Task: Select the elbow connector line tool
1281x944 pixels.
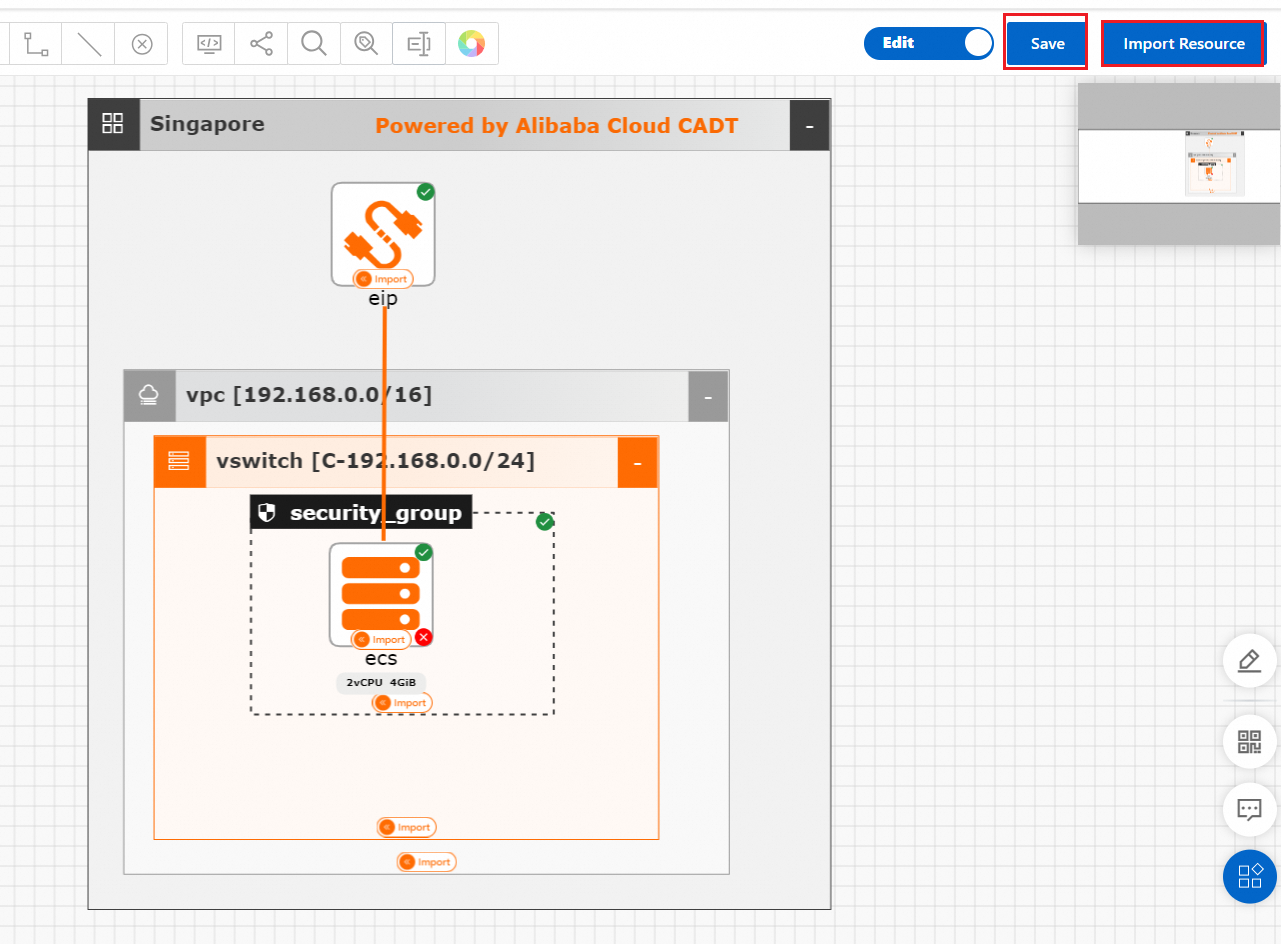Action: (36, 44)
